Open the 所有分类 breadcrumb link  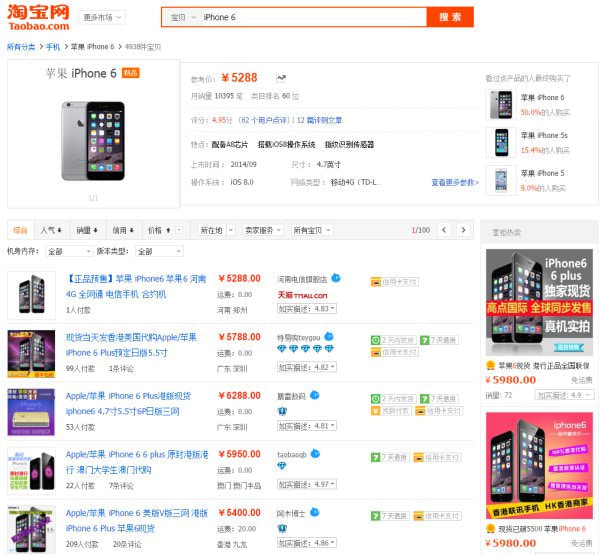click(x=21, y=47)
